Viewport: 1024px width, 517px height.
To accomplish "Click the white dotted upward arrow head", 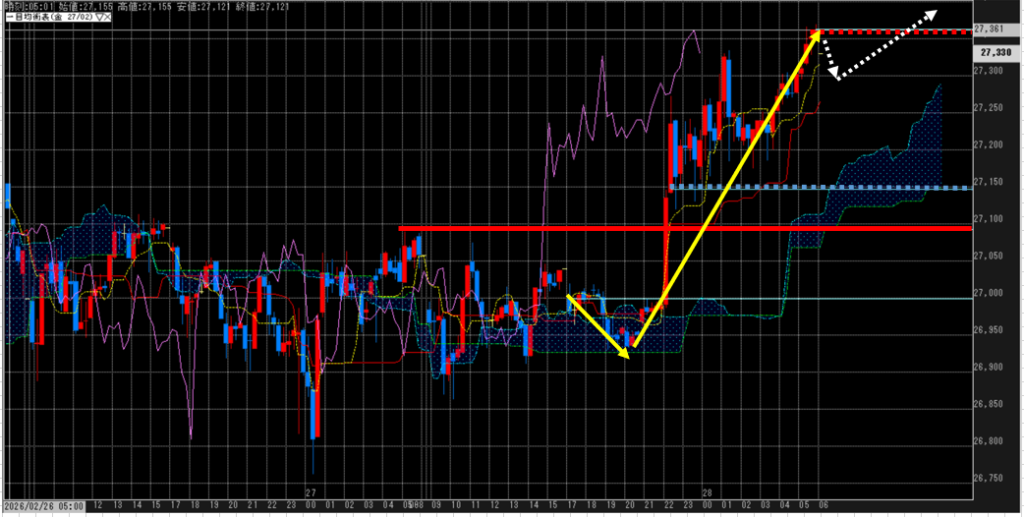I will (x=930, y=14).
